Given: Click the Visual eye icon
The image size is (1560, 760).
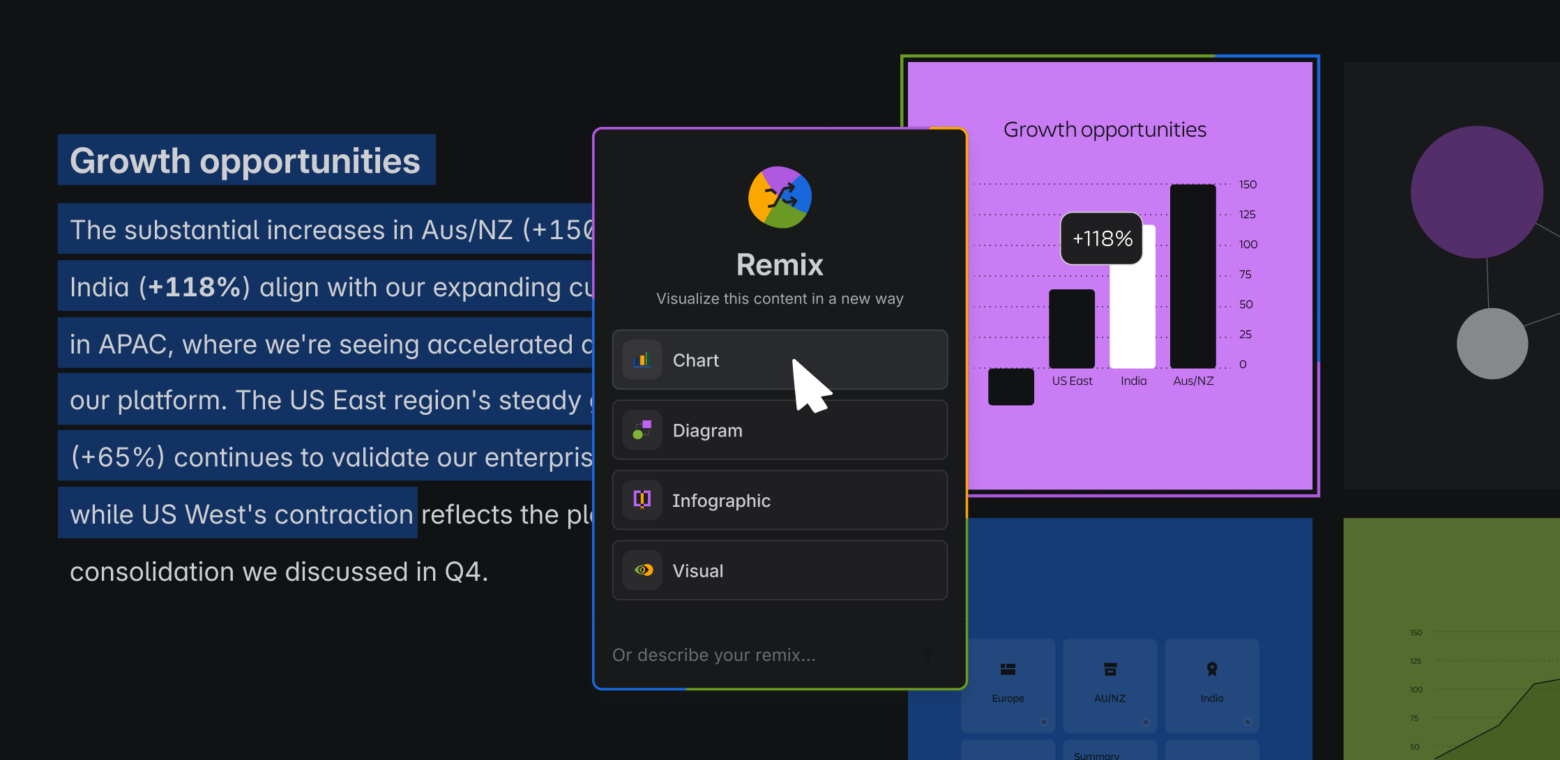Looking at the screenshot, I should point(642,570).
